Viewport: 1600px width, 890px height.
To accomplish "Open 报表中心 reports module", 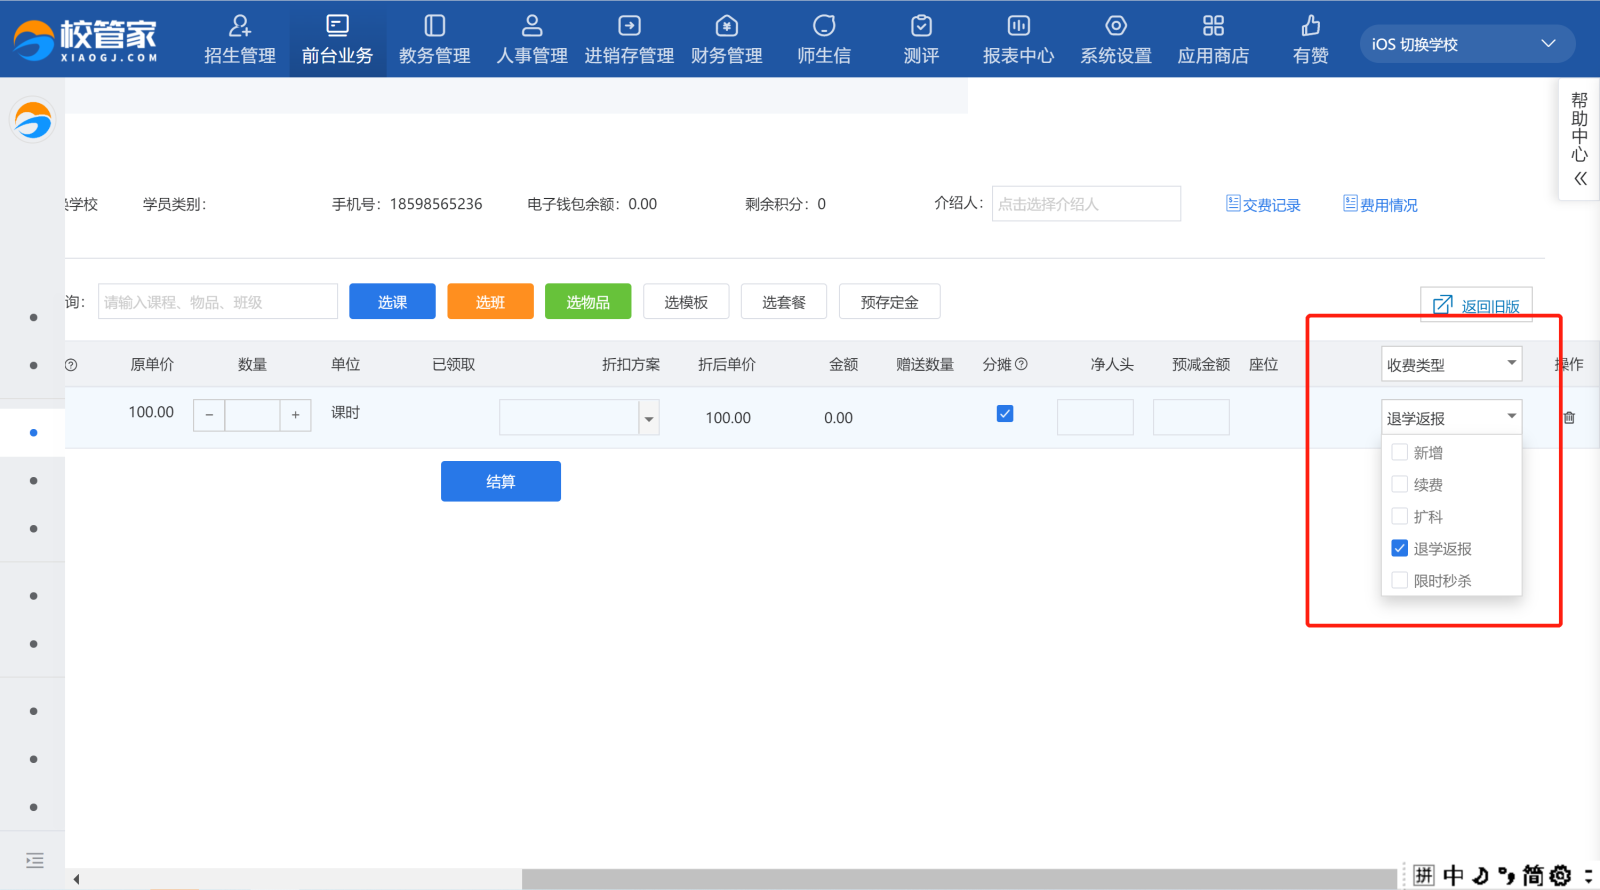I will (1018, 40).
